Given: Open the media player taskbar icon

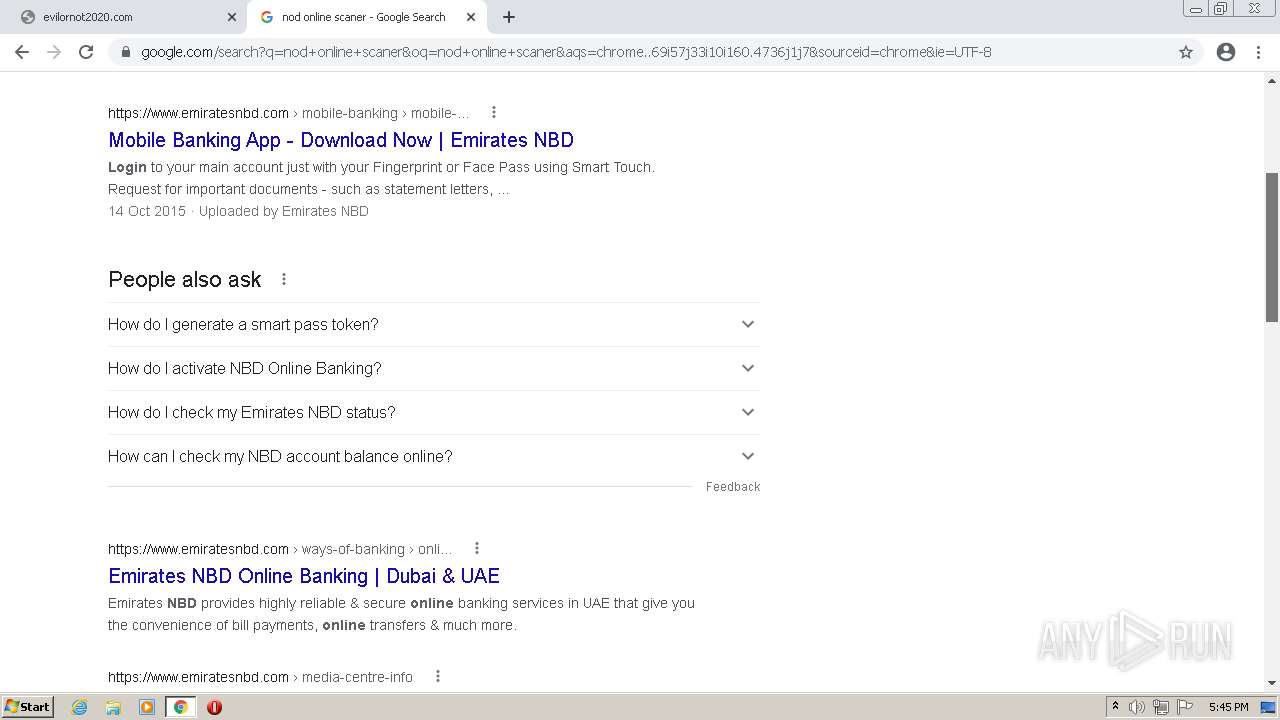Looking at the screenshot, I should click(147, 707).
